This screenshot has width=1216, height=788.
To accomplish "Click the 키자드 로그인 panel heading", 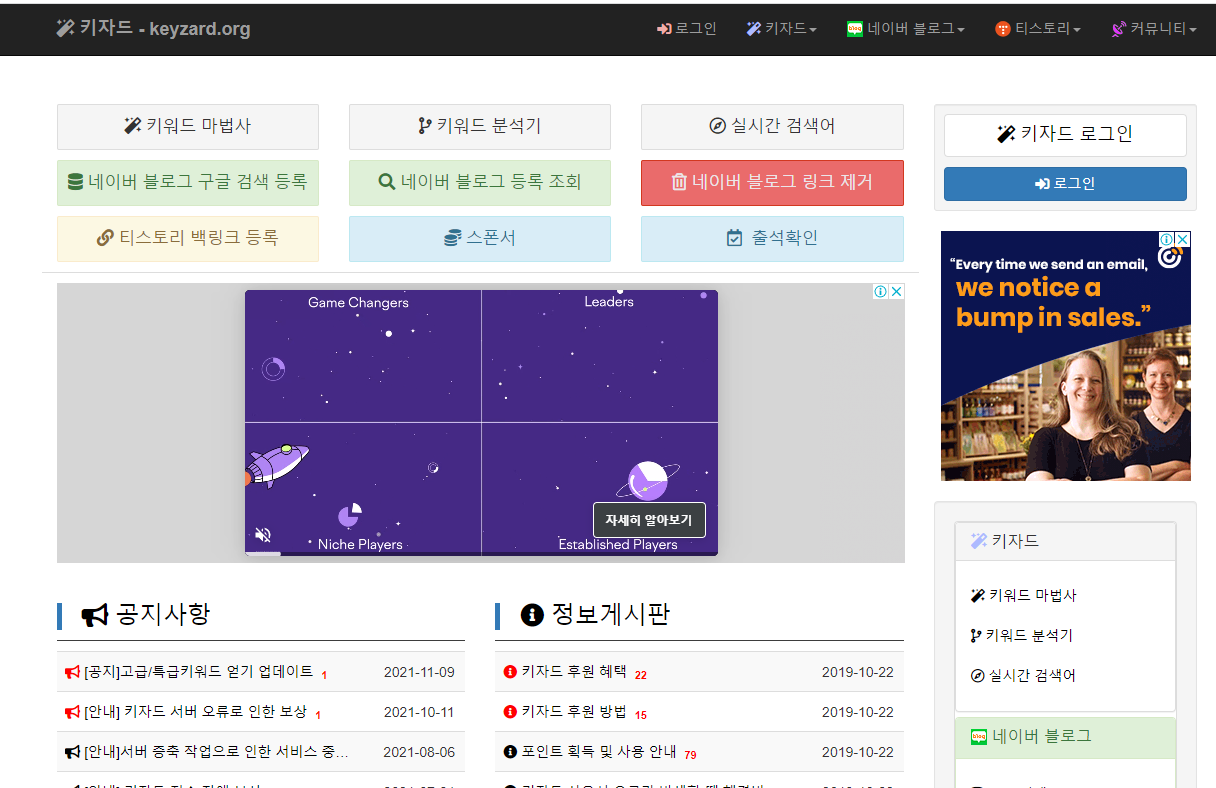I will tap(1065, 134).
